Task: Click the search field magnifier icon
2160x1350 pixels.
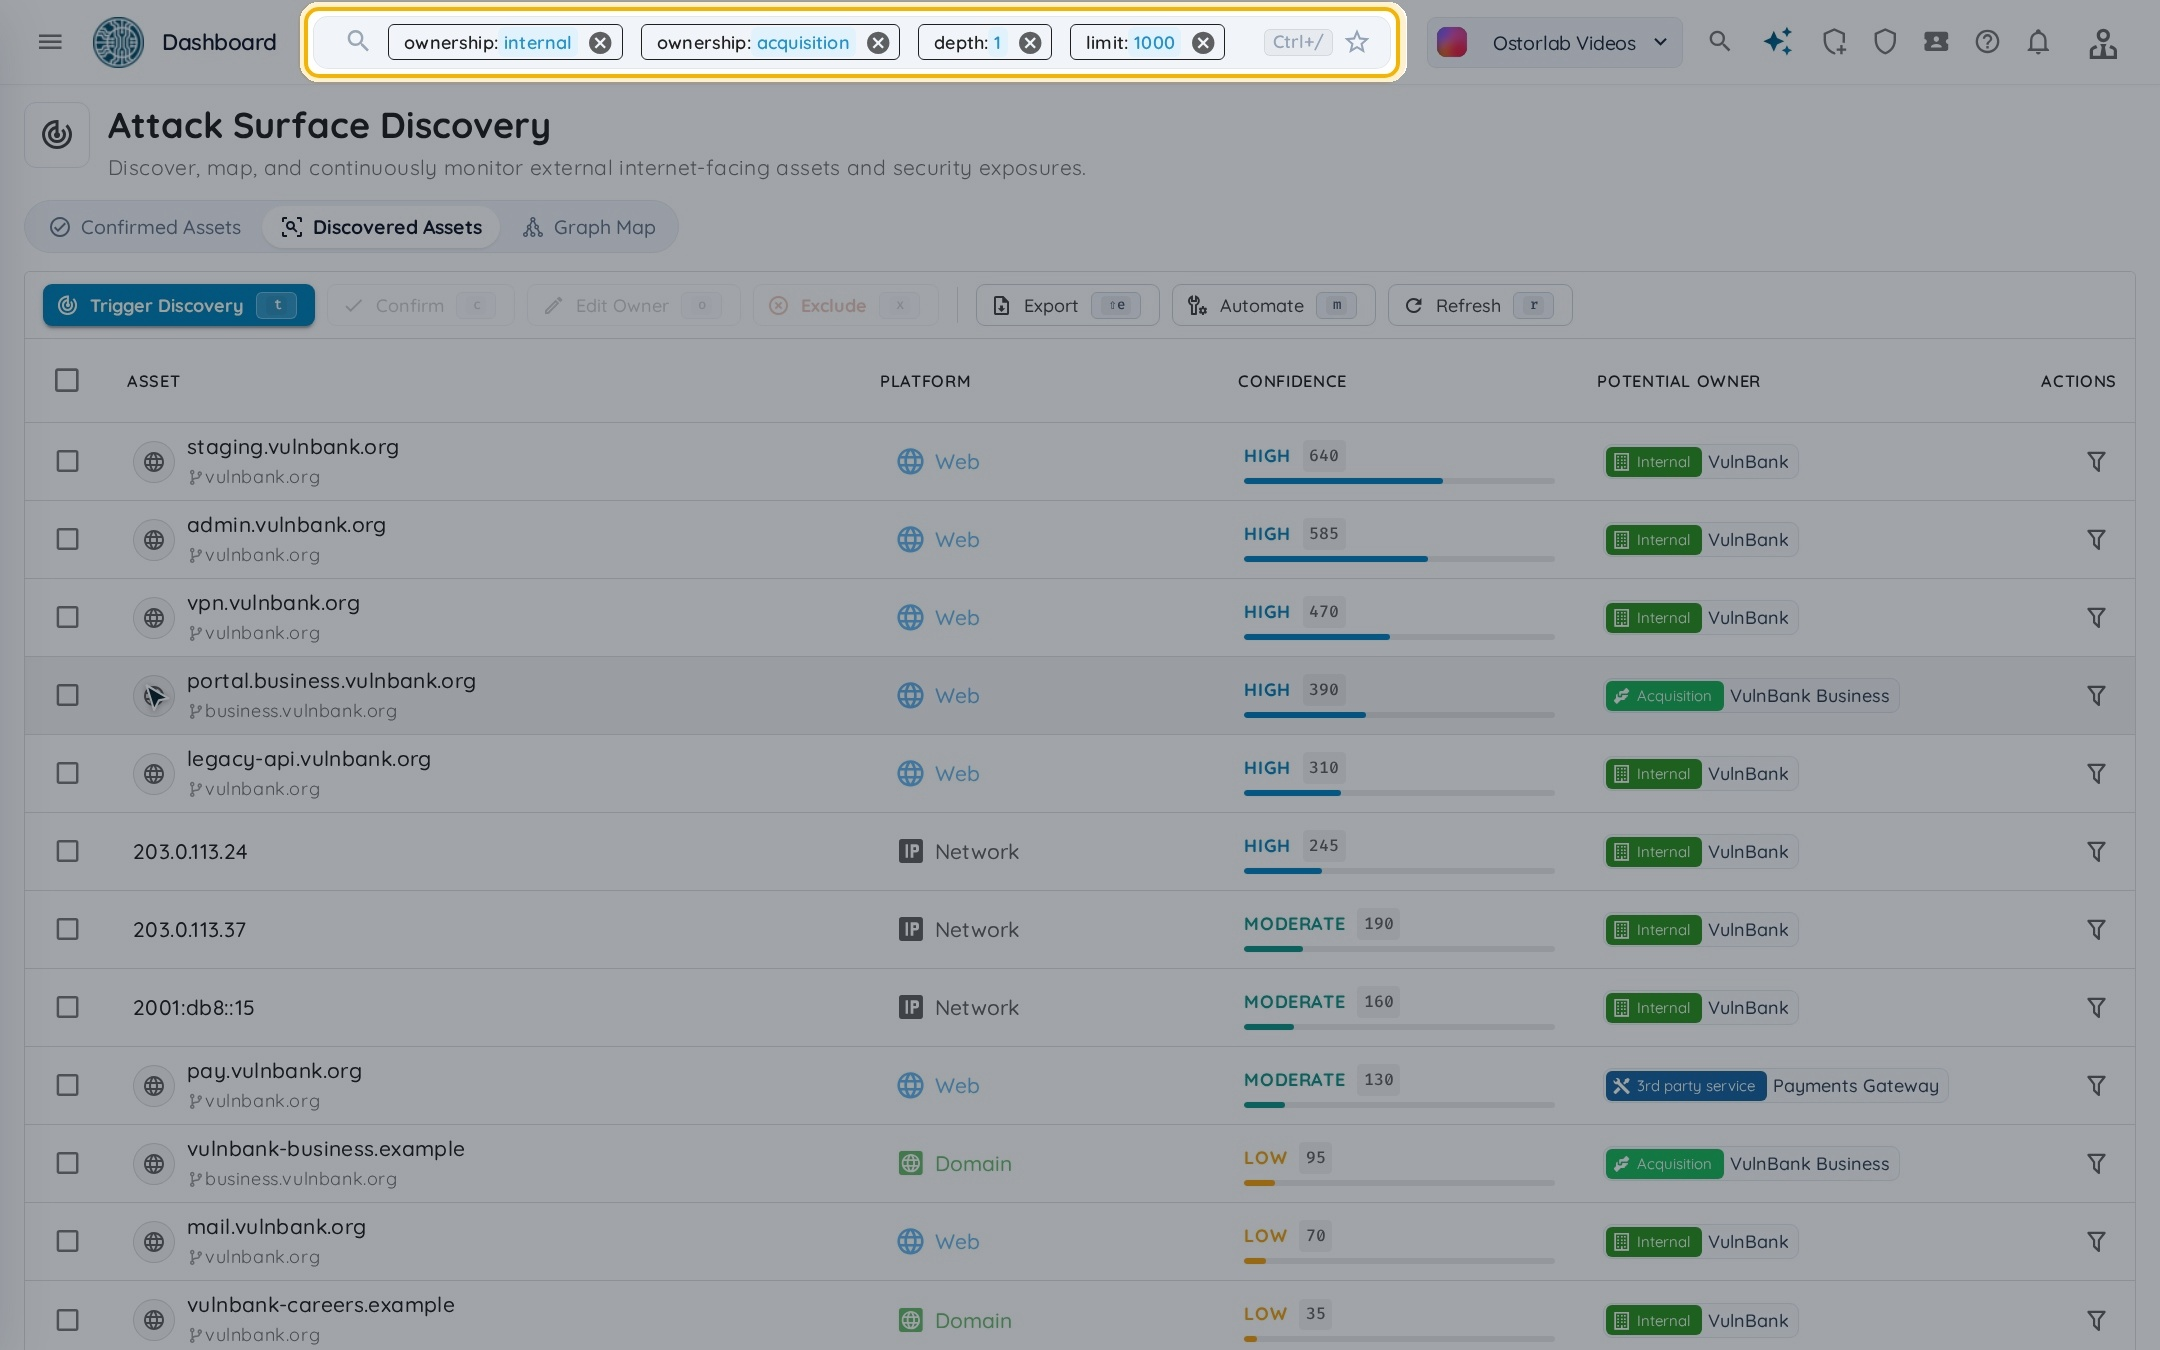Action: [357, 41]
